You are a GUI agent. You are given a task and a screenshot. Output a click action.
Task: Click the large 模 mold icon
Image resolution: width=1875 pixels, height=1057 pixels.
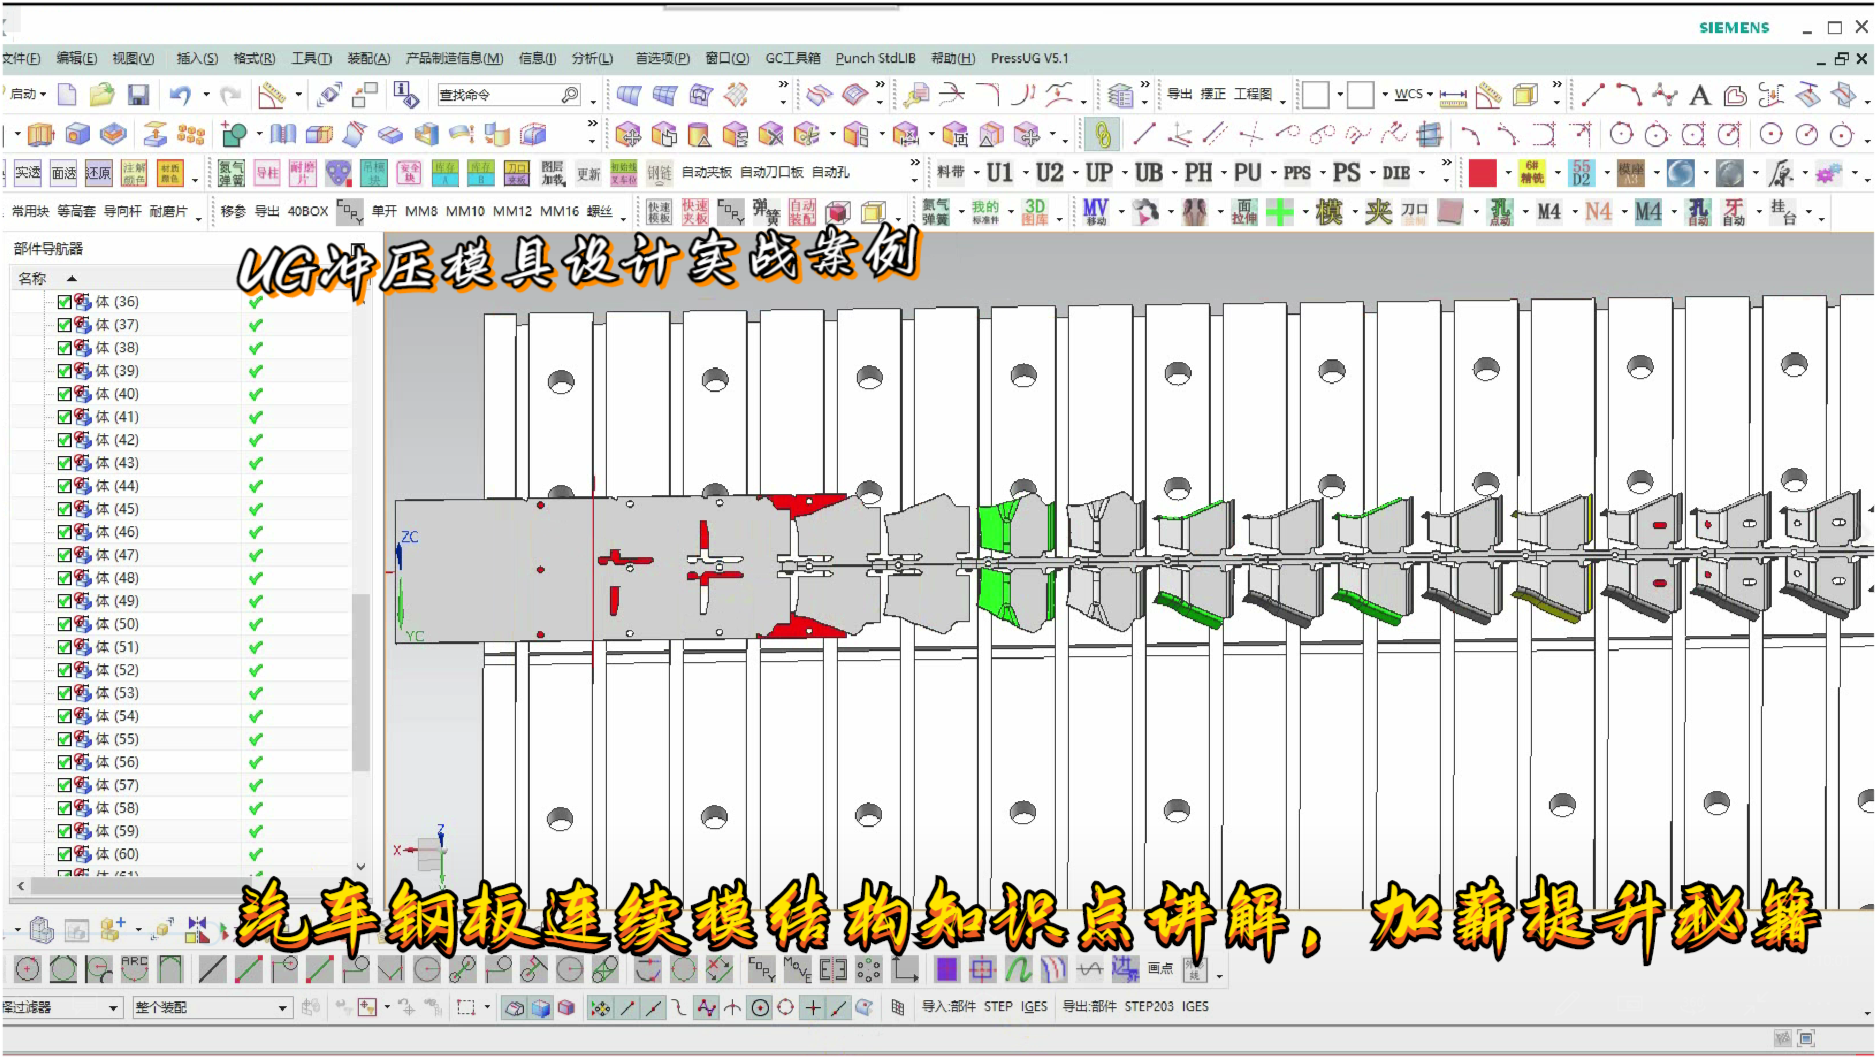1329,211
